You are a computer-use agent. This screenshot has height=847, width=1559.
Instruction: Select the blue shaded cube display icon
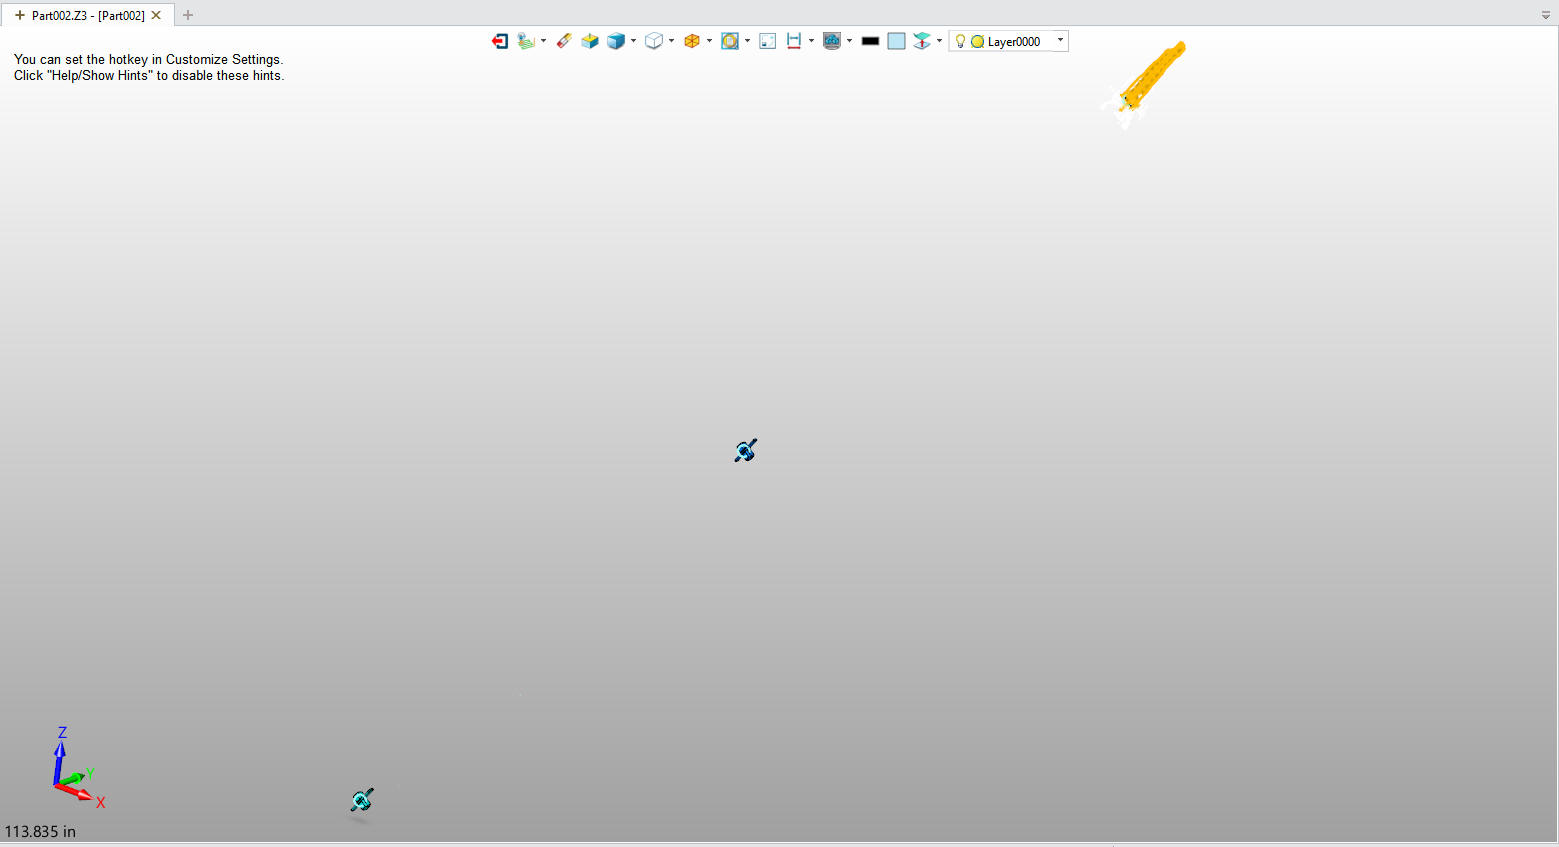[616, 41]
